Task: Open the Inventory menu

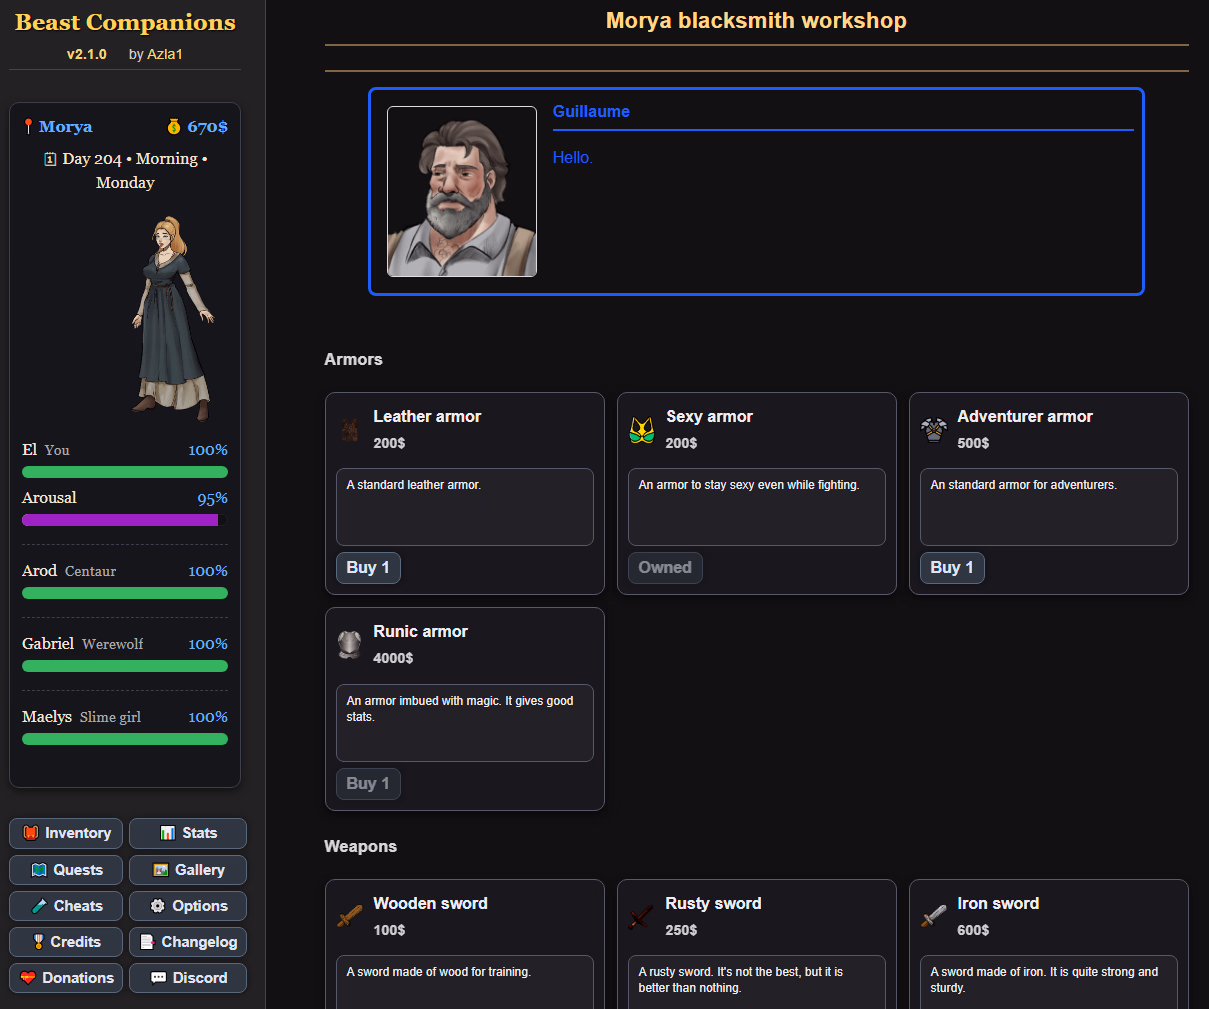Action: pos(66,833)
